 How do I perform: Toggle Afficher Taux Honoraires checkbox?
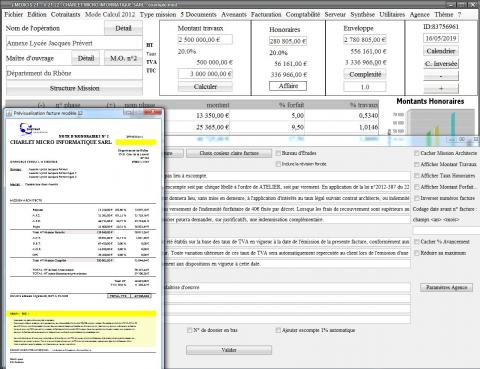click(417, 175)
